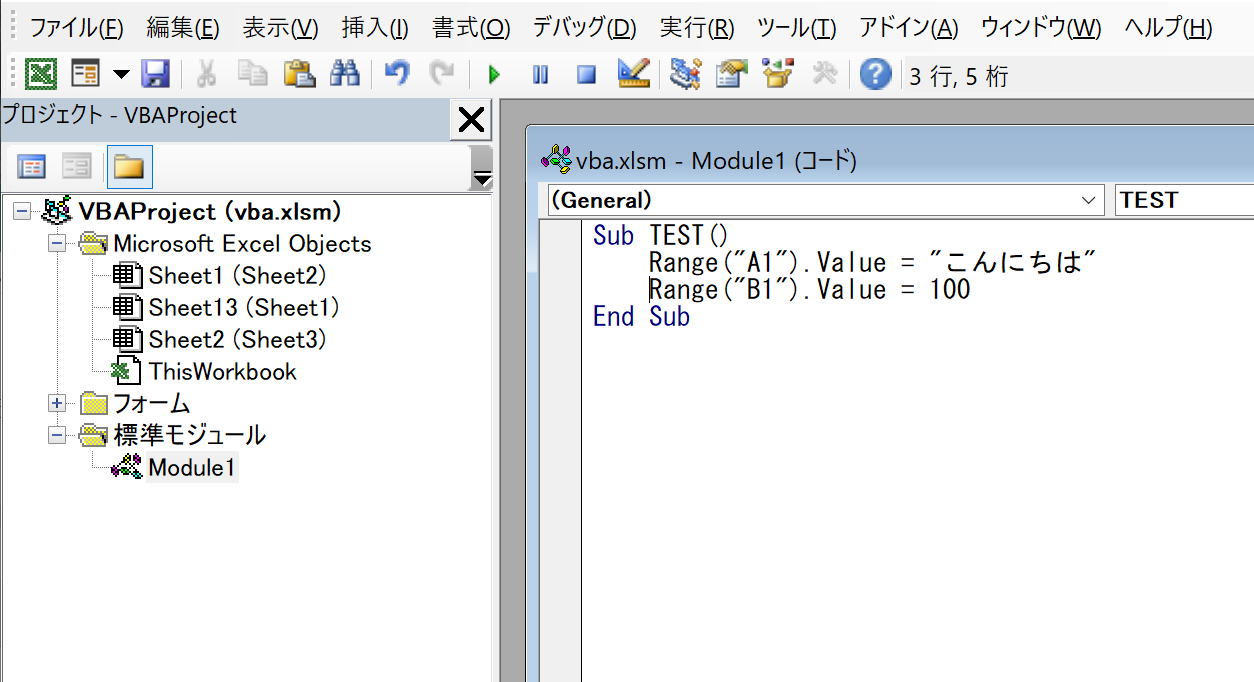Click the Reset (stop) icon
The image size is (1254, 682).
tap(585, 74)
